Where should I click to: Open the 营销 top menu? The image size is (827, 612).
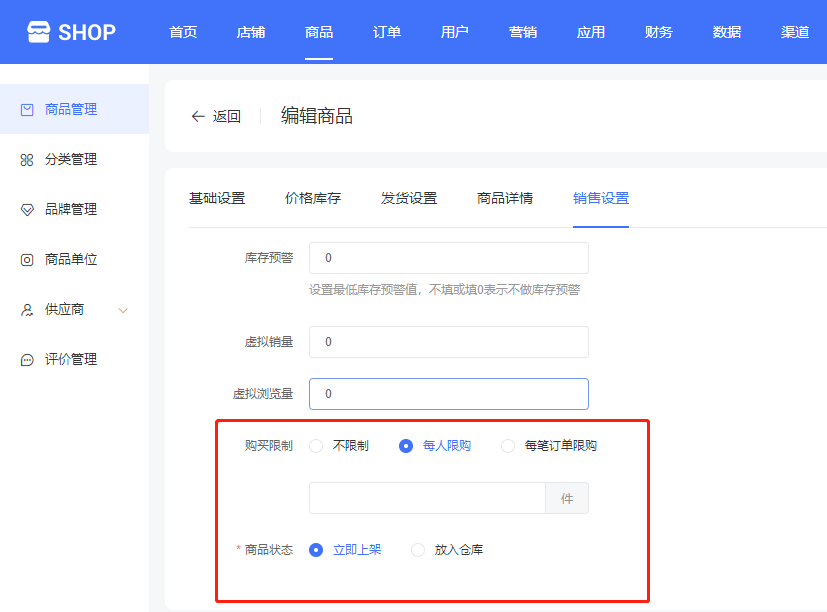coord(523,32)
